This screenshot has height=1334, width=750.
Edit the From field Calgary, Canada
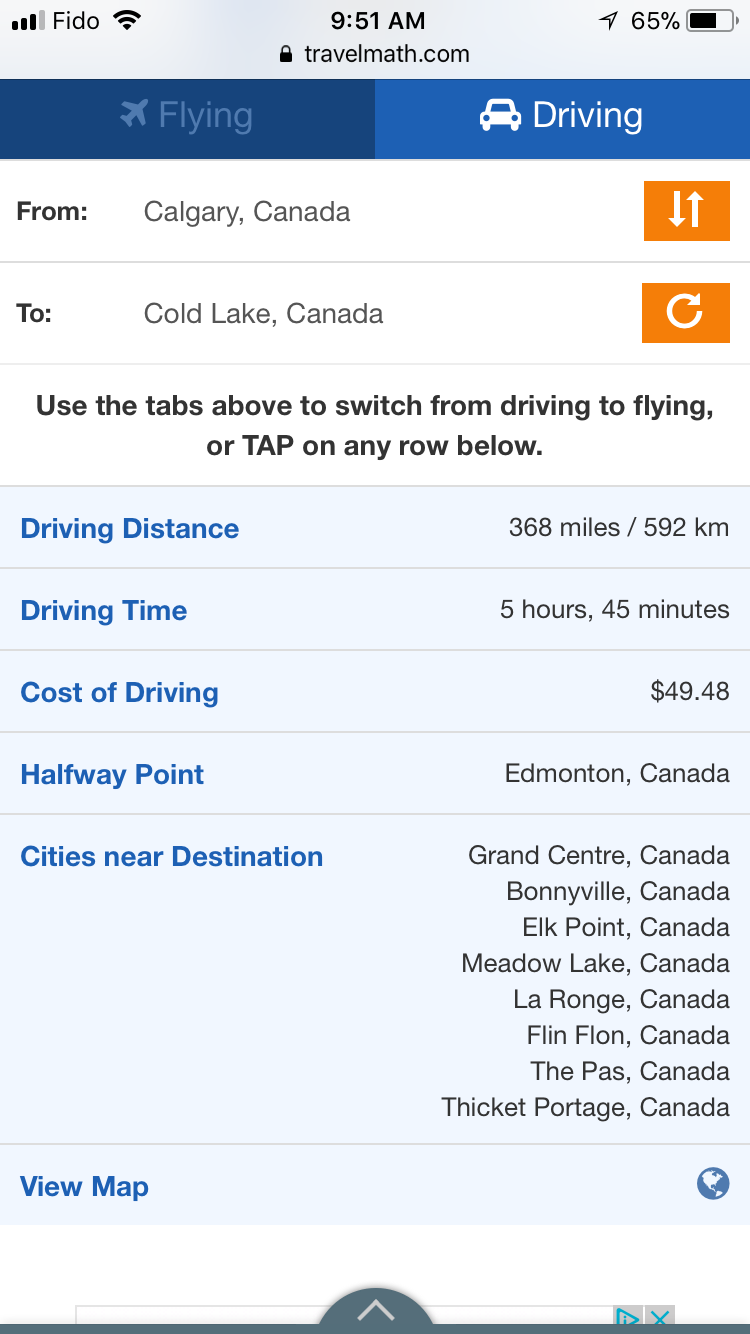pyautogui.click(x=247, y=212)
